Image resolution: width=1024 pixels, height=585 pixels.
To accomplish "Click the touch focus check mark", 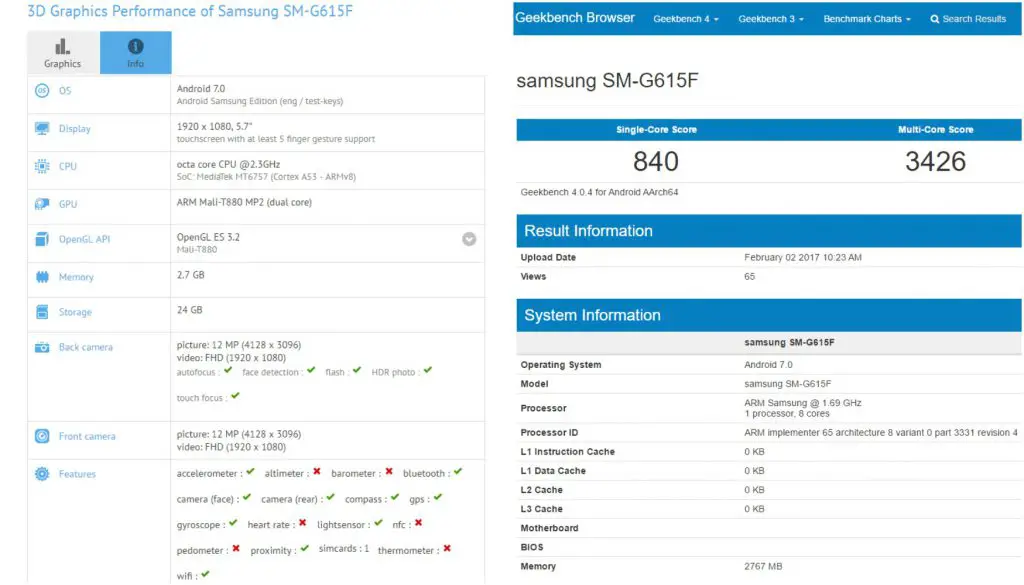I will pyautogui.click(x=235, y=396).
